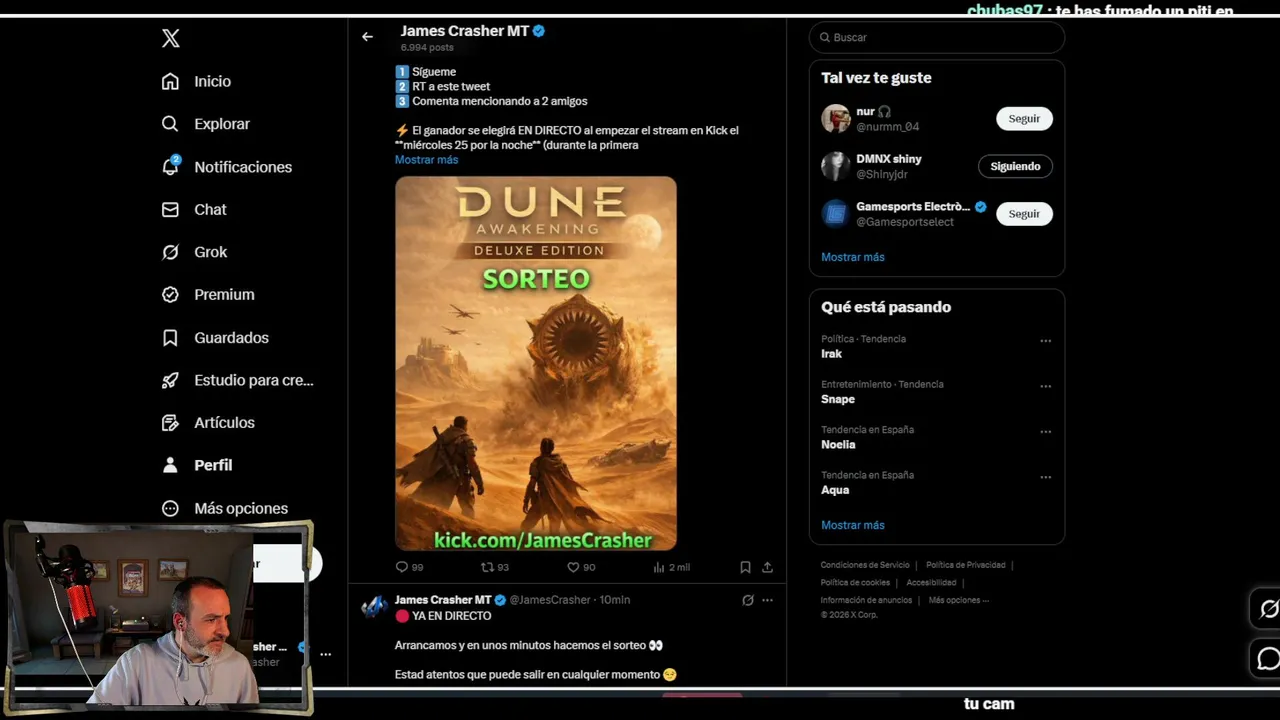Screen dimensions: 1280x720
Task: Open options menu for Irak trend
Action: (x=1045, y=341)
